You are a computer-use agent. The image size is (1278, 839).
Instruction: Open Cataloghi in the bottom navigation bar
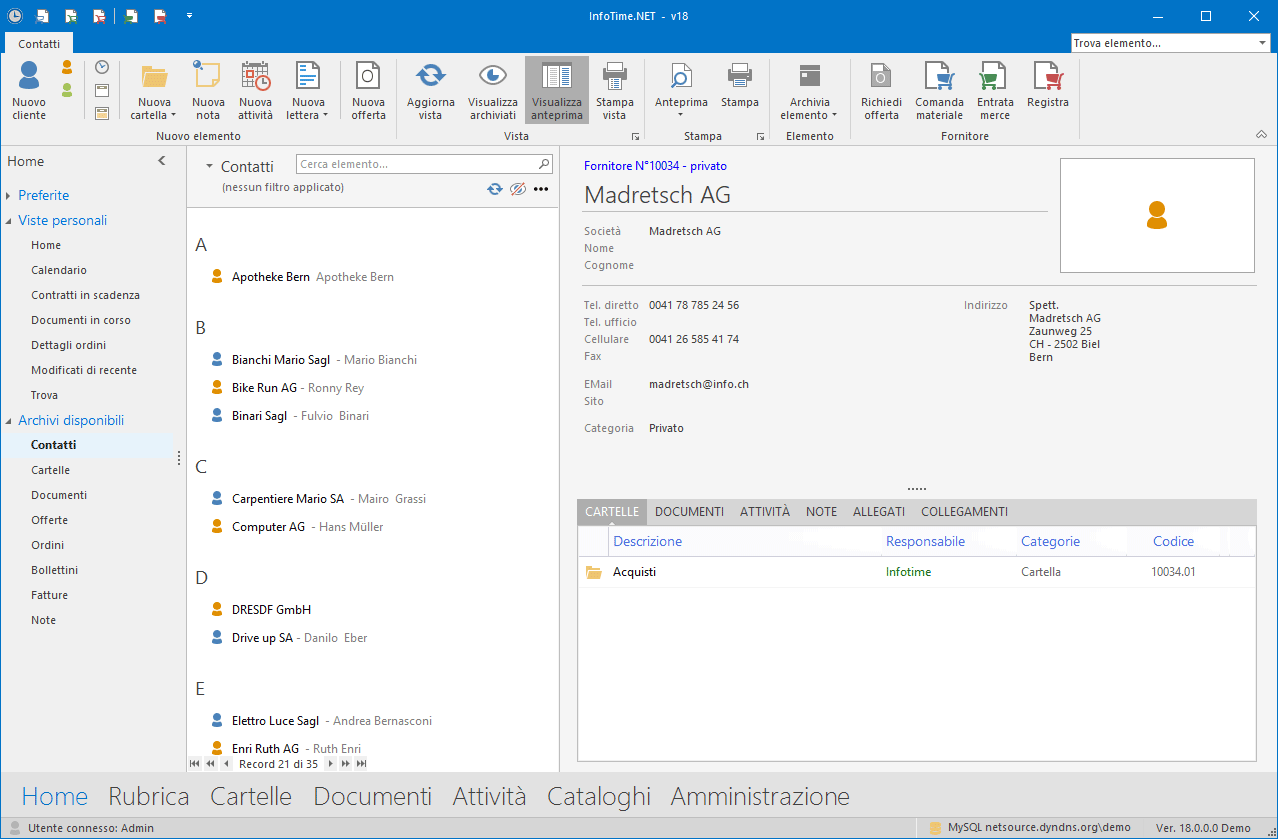(599, 797)
